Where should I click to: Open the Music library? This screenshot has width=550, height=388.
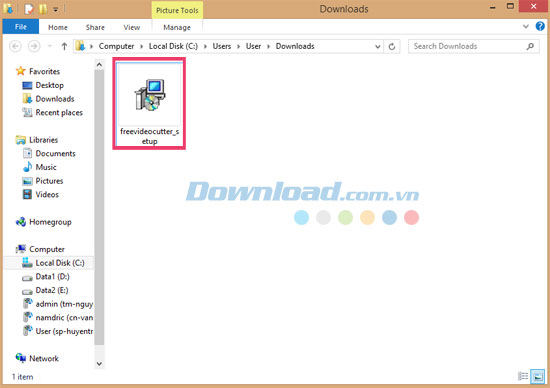(x=46, y=167)
